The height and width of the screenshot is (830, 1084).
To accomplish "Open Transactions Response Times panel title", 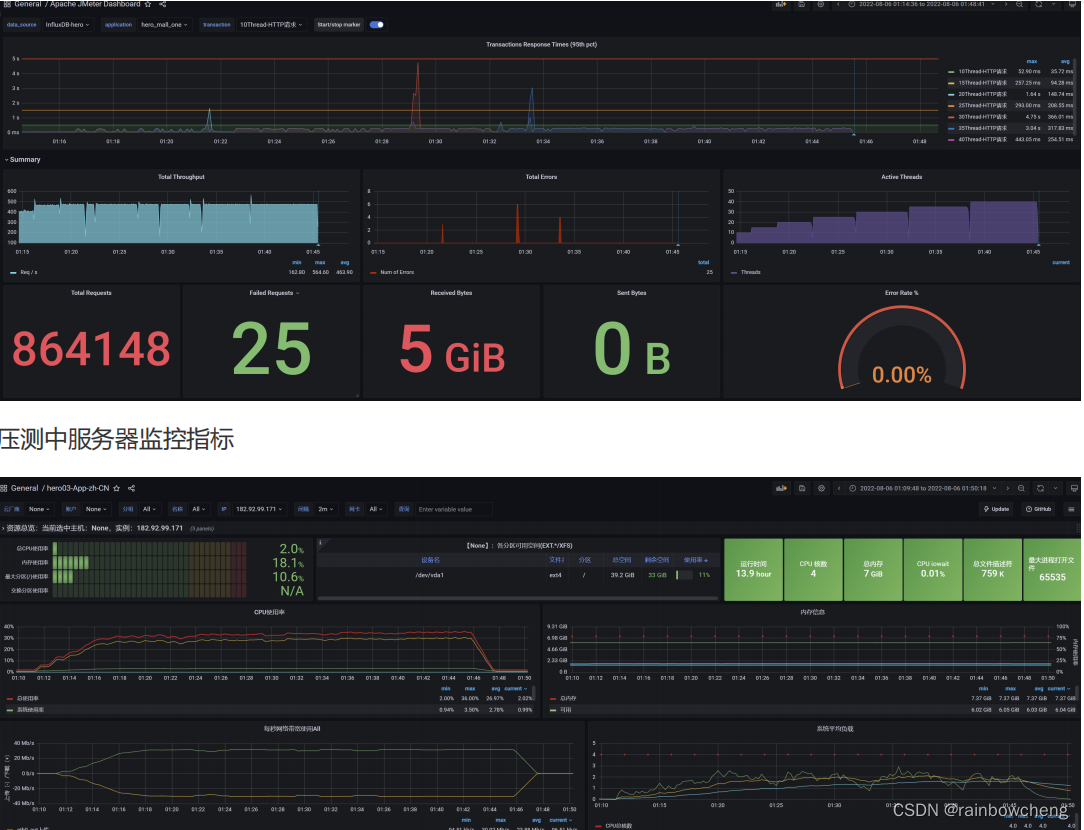I will tap(541, 44).
